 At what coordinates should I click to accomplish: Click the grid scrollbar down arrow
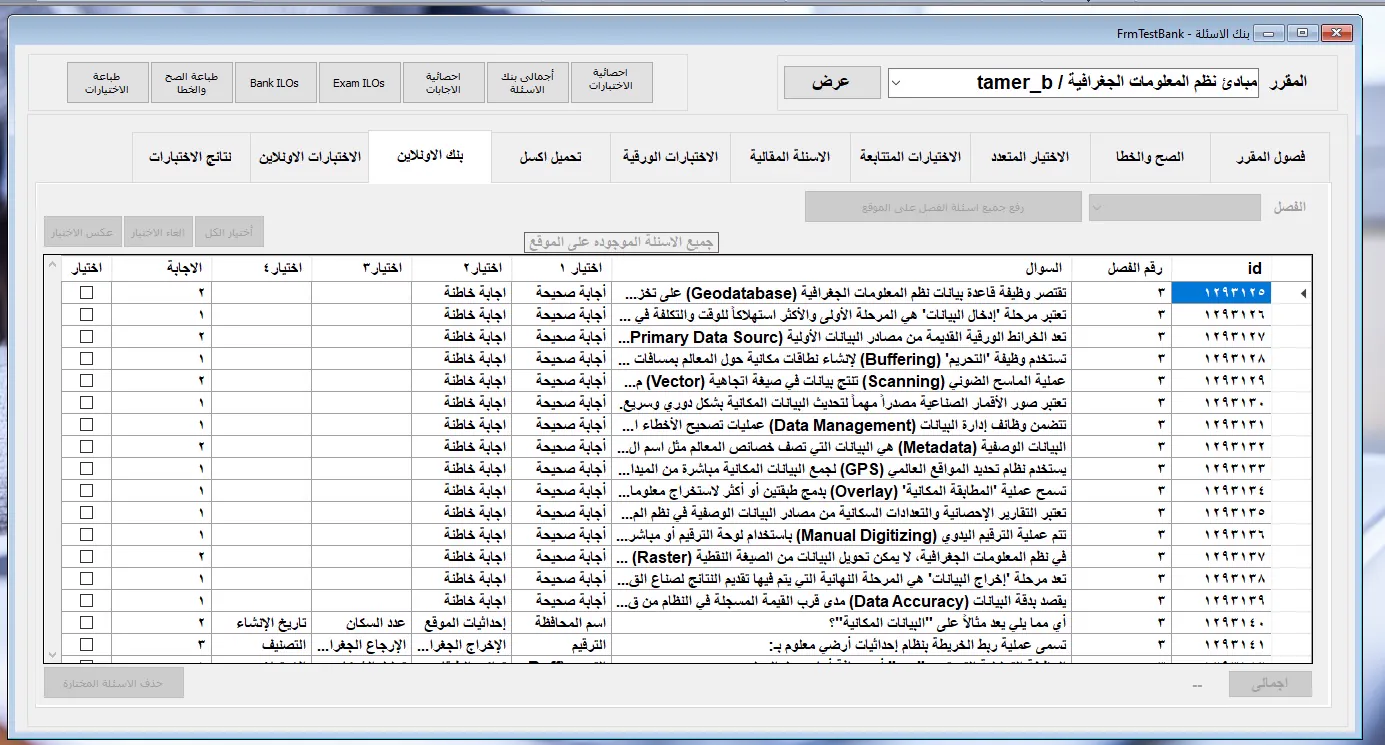click(x=53, y=653)
